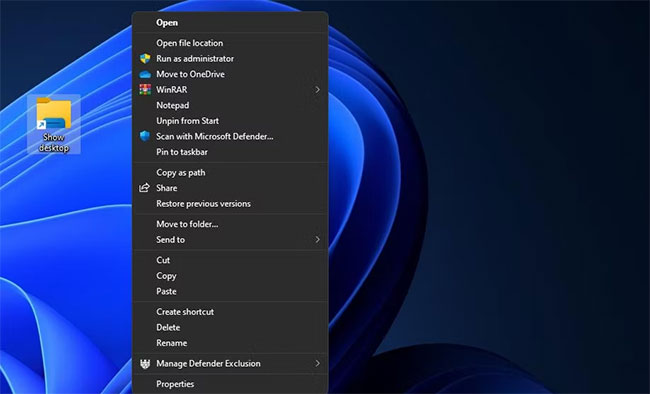Select Unpin from Start
This screenshot has width=650, height=394.
point(230,121)
